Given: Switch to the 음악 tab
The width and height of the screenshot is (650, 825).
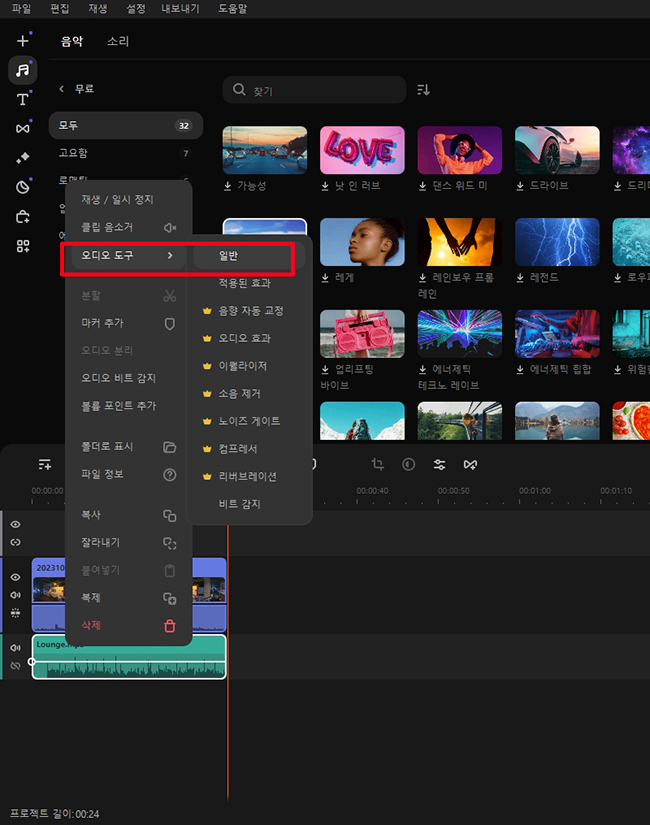Looking at the screenshot, I should tap(72, 41).
